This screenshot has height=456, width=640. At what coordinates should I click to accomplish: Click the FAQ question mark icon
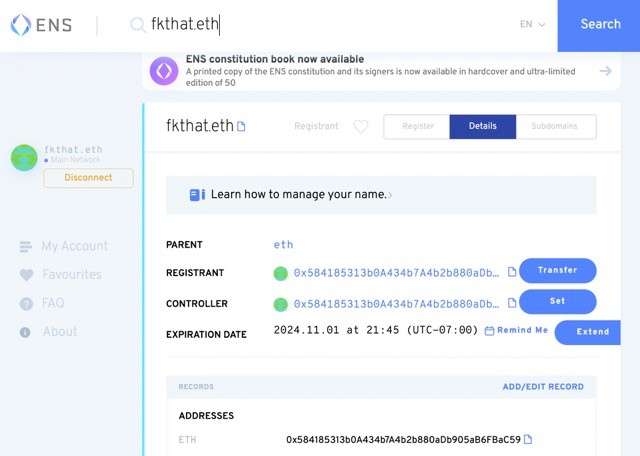click(x=26, y=304)
